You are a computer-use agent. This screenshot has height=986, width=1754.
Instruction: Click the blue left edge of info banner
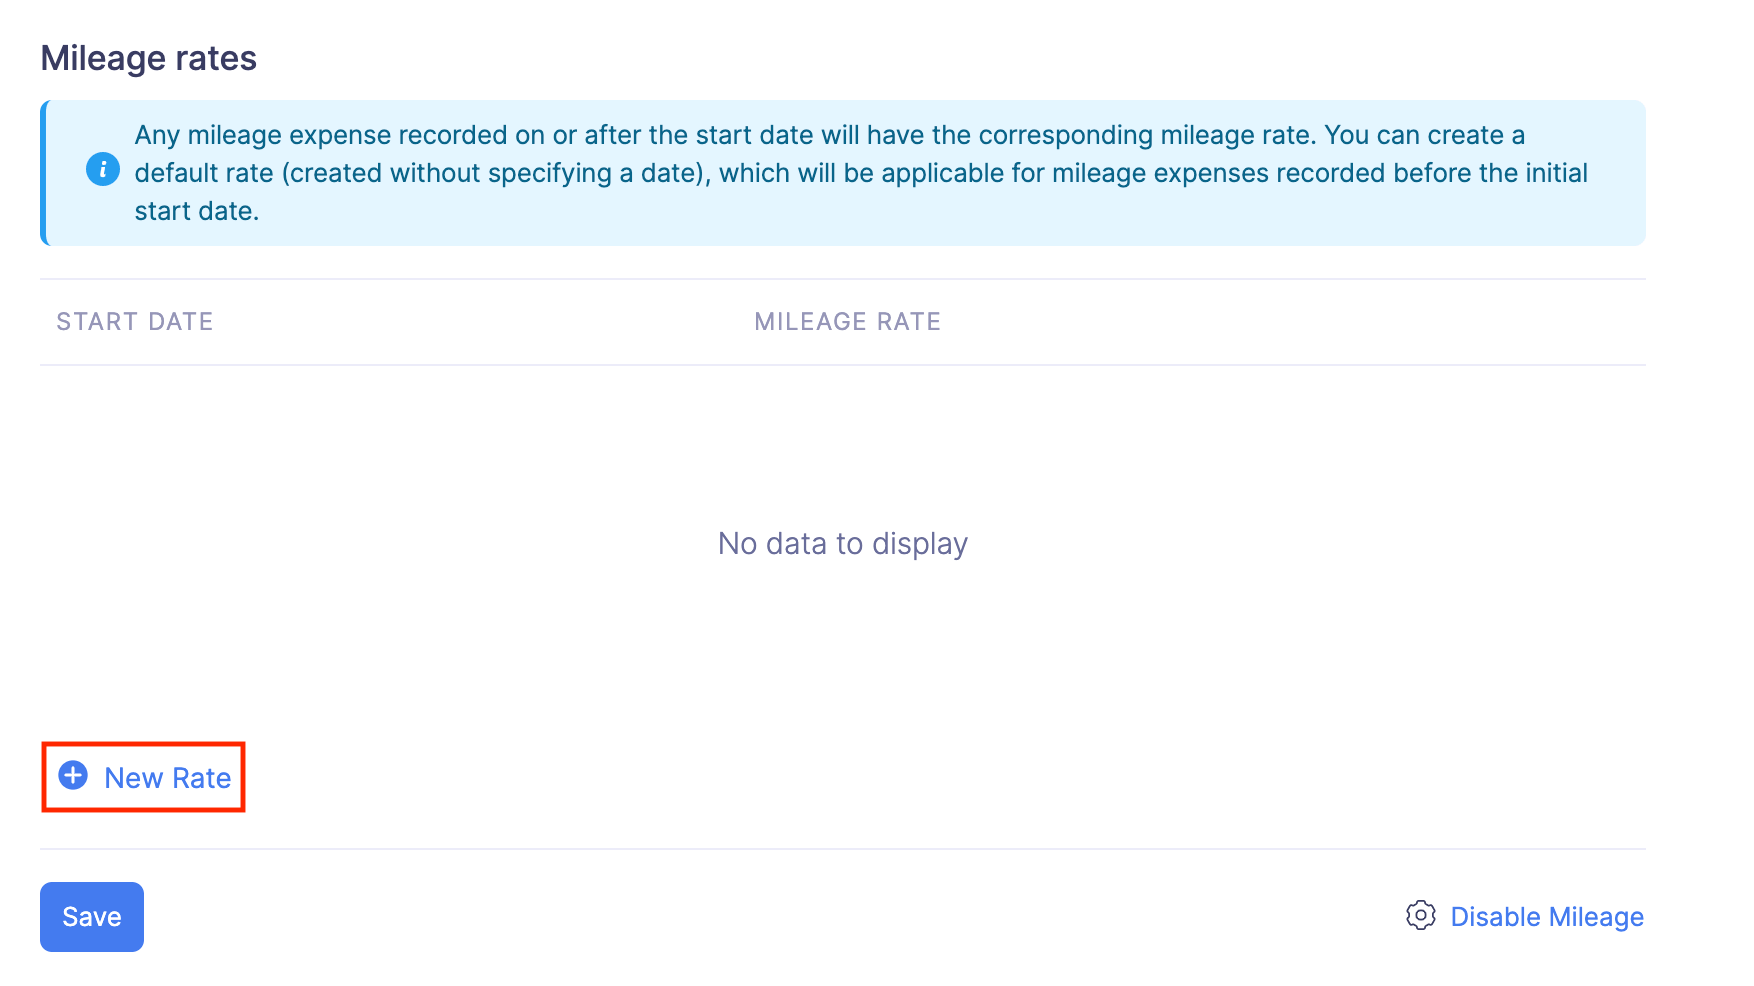44,173
